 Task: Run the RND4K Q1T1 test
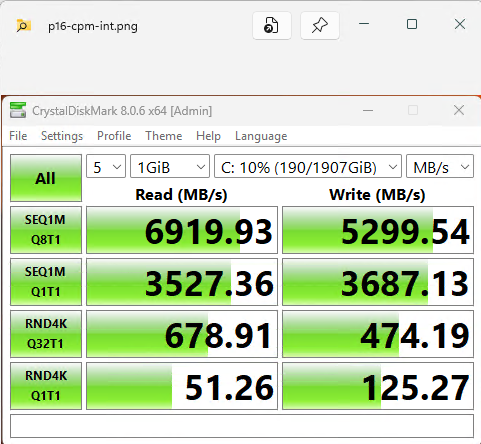click(x=46, y=386)
